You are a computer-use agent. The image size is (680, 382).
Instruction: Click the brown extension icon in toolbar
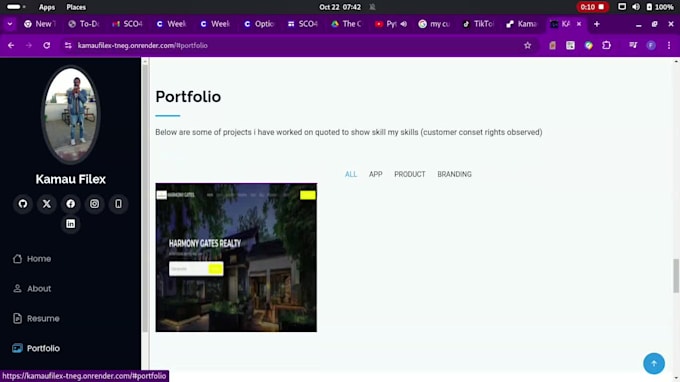click(552, 46)
